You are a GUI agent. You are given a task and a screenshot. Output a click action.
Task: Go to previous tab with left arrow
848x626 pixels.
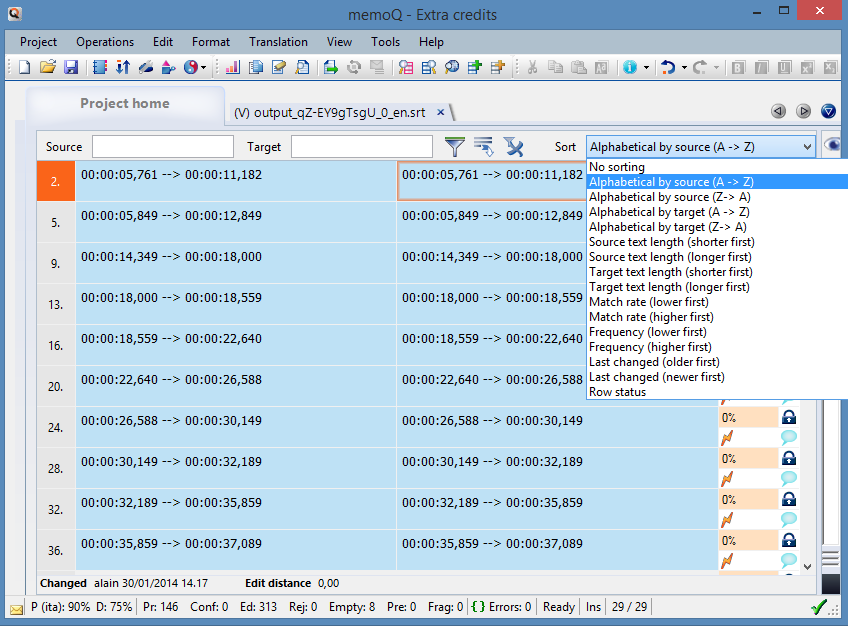click(x=778, y=111)
